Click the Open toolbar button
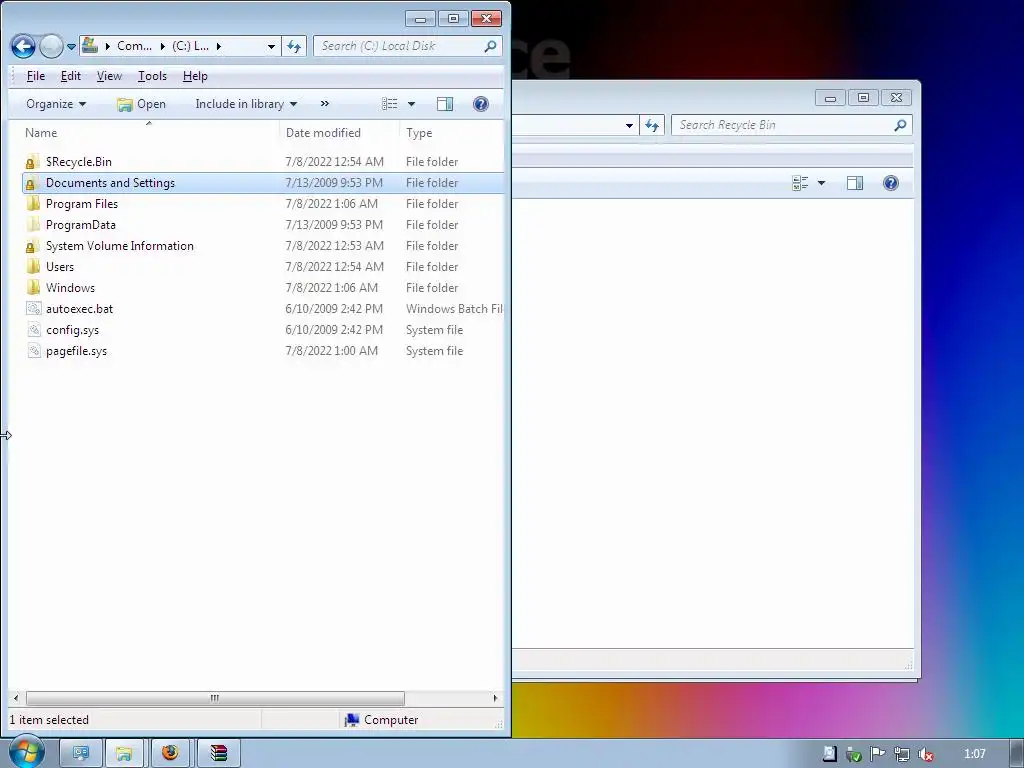The width and height of the screenshot is (1024, 768). coord(141,104)
